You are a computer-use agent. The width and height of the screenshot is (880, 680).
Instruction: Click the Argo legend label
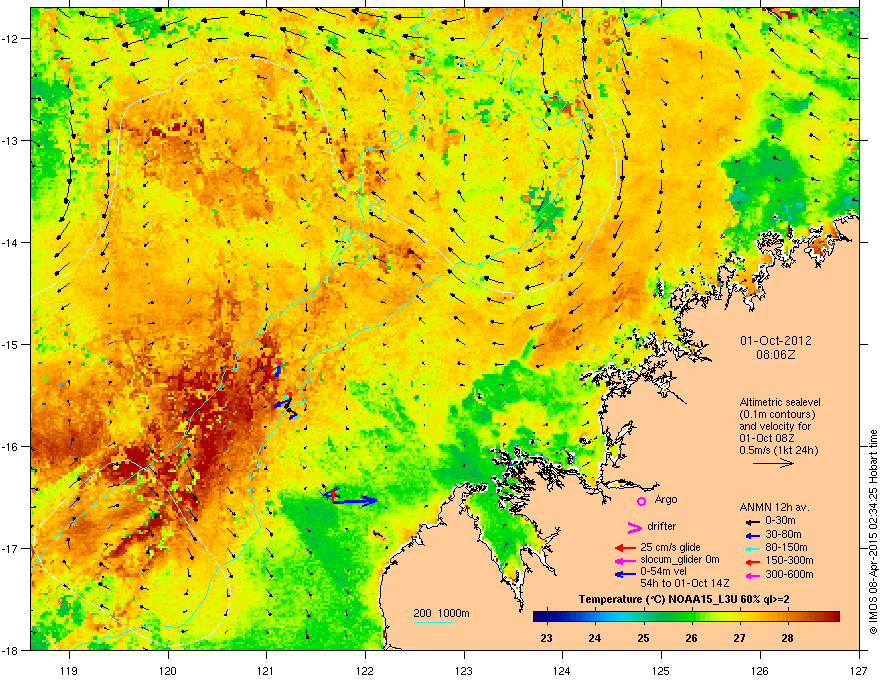click(666, 499)
